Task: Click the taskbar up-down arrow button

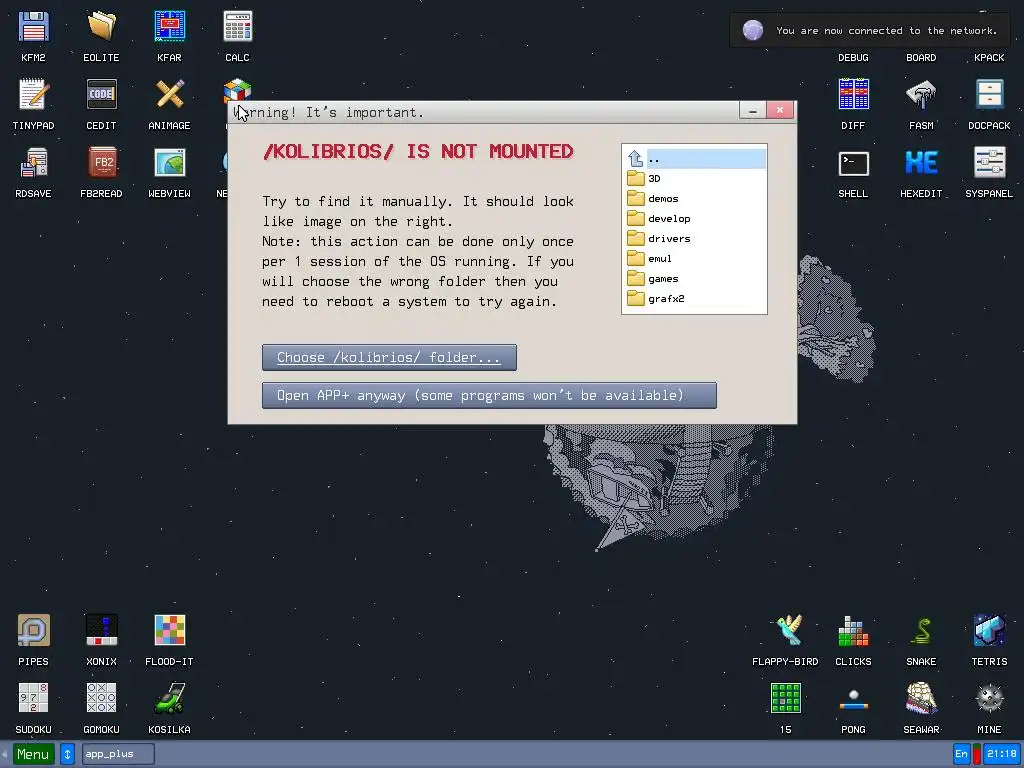Action: (x=67, y=754)
